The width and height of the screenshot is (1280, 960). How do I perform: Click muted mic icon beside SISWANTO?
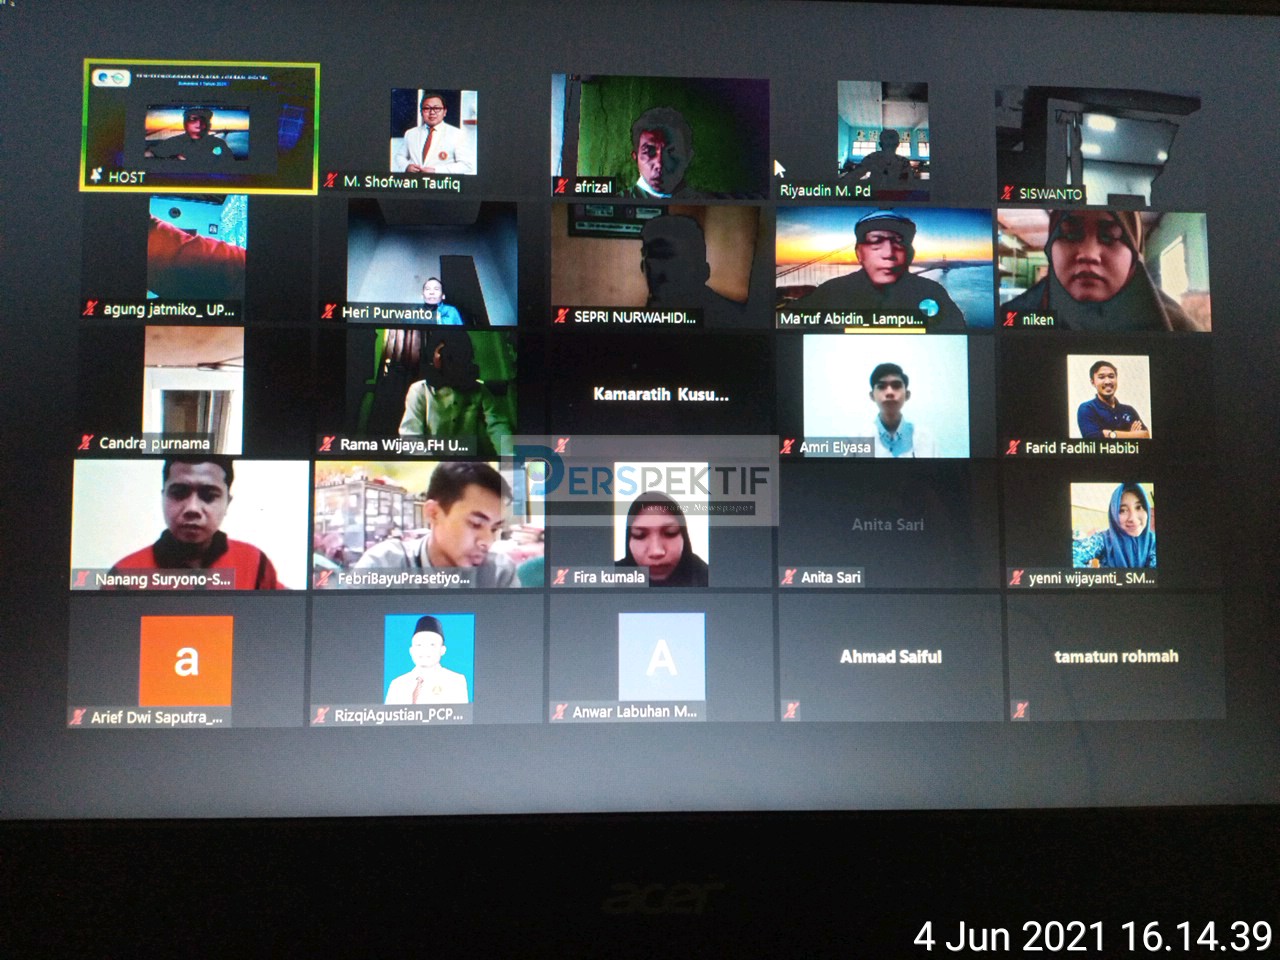click(x=1008, y=193)
